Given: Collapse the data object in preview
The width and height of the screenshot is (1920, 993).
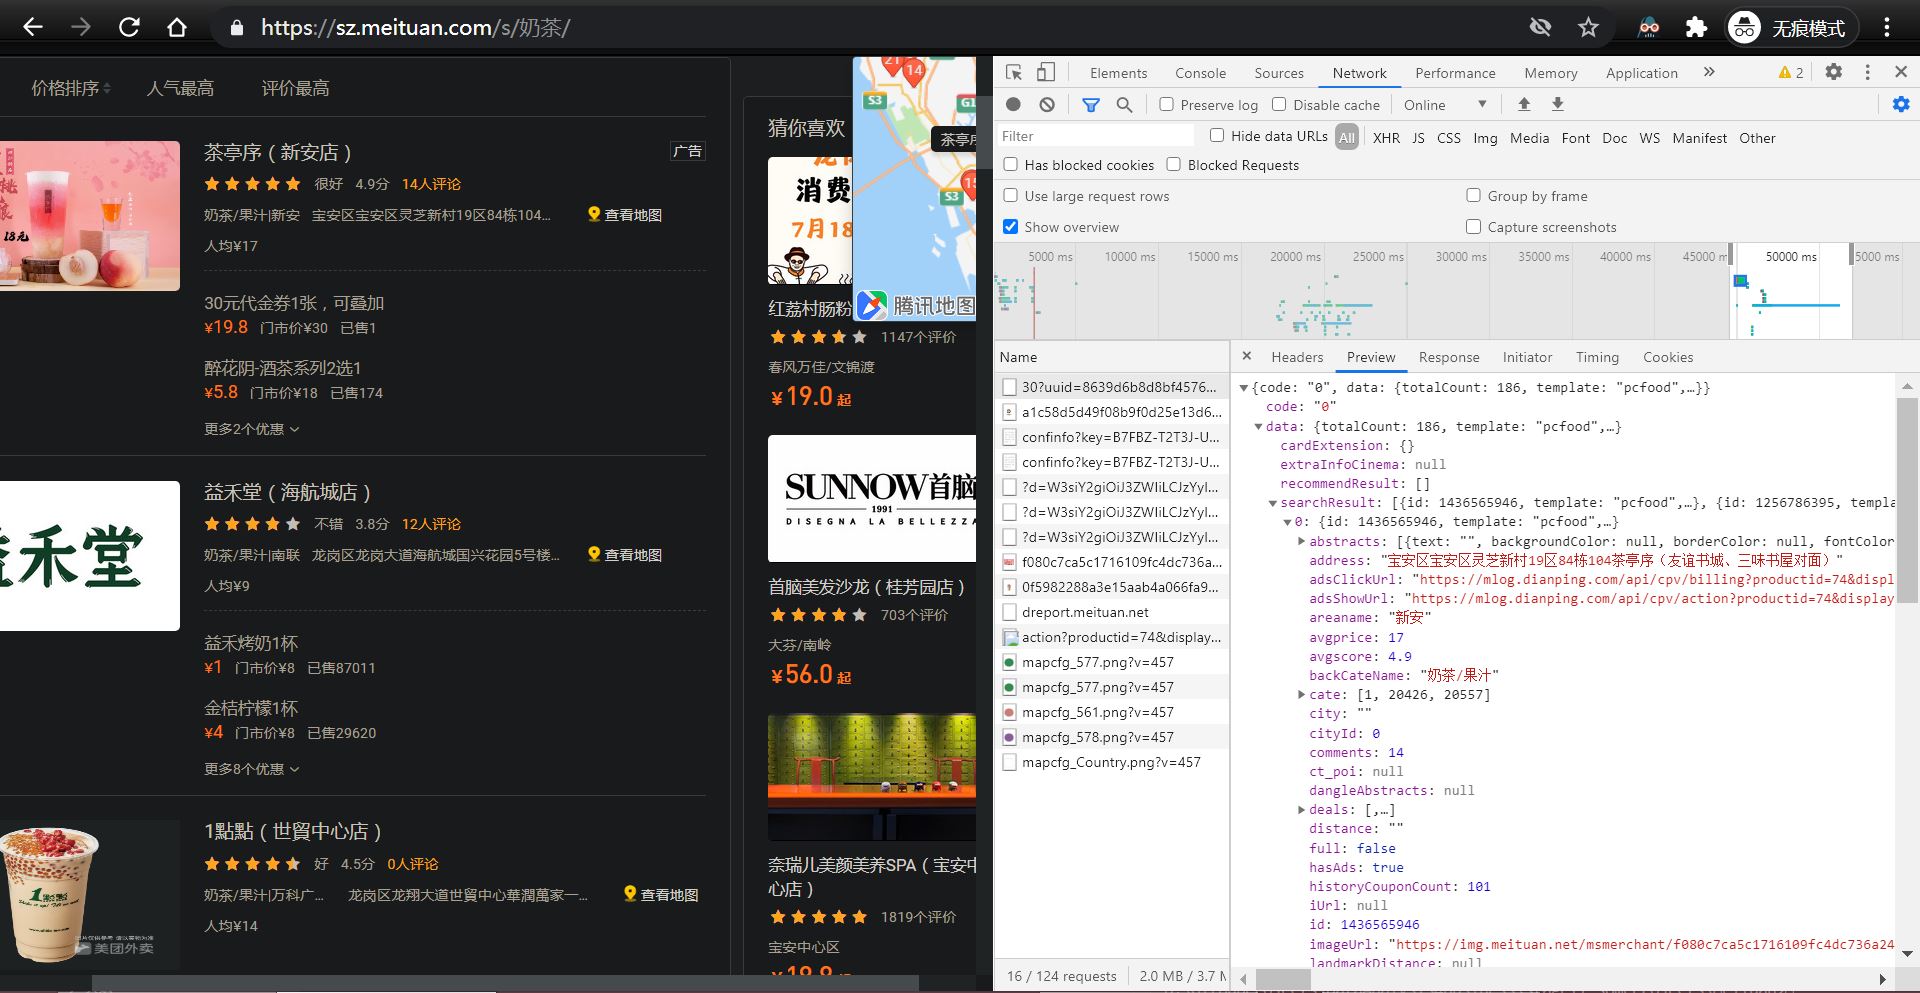Looking at the screenshot, I should [1258, 426].
